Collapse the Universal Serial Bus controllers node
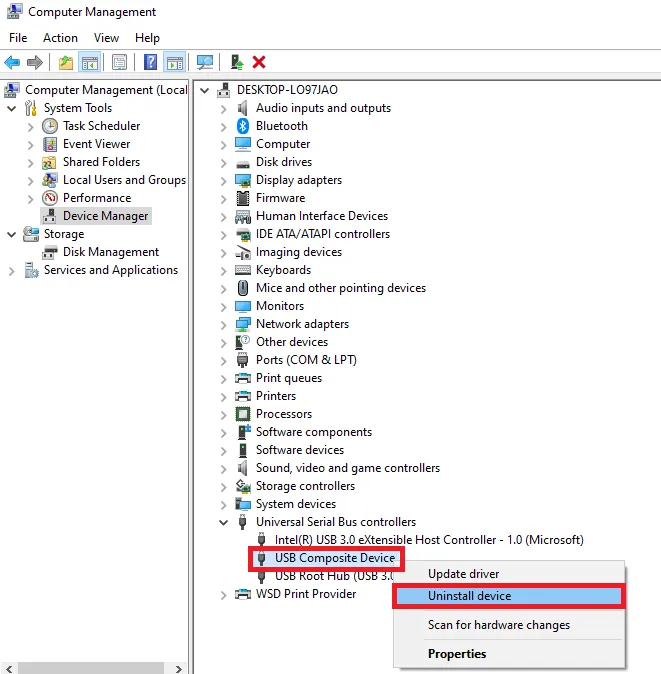This screenshot has height=674, width=661. pos(224,522)
